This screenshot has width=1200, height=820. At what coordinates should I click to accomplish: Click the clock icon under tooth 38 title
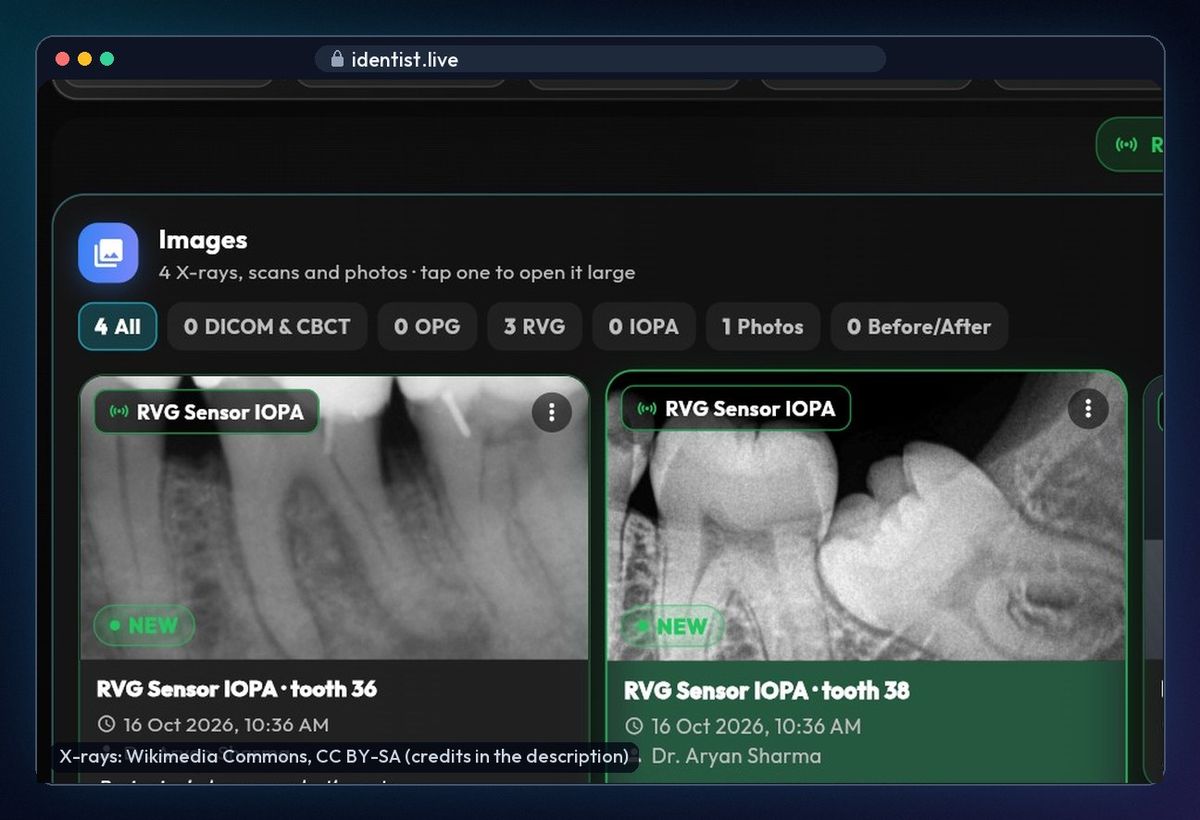pyautogui.click(x=634, y=726)
